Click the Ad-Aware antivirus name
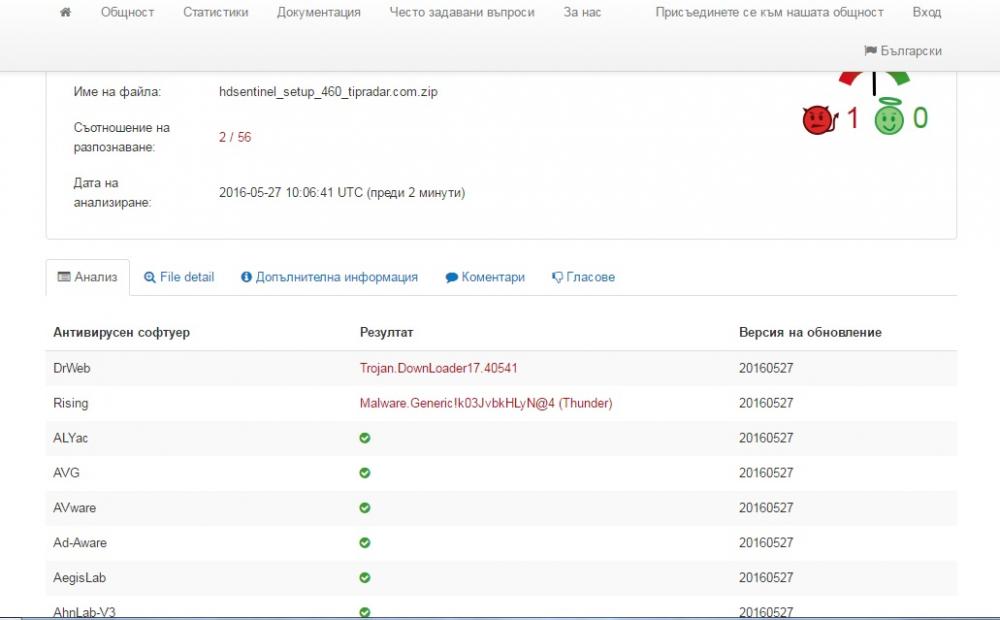 [x=80, y=543]
